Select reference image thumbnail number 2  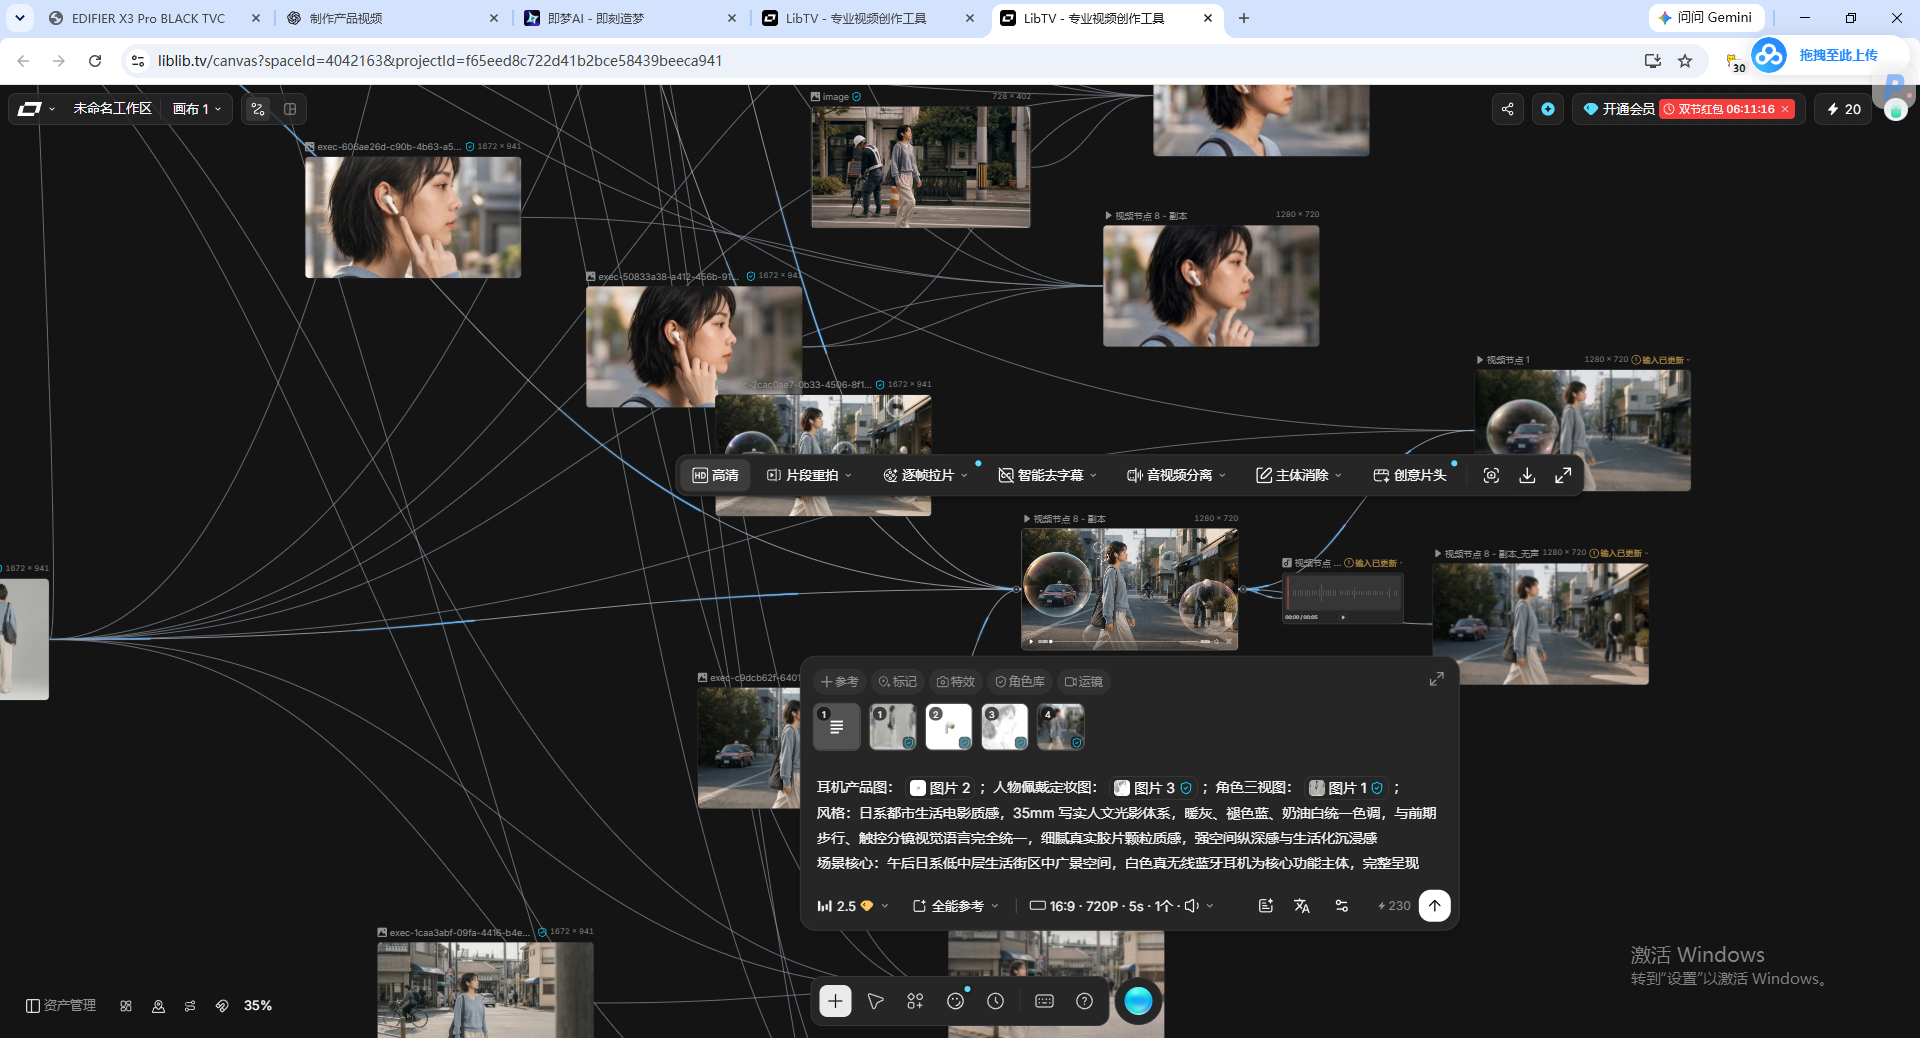[x=949, y=727]
